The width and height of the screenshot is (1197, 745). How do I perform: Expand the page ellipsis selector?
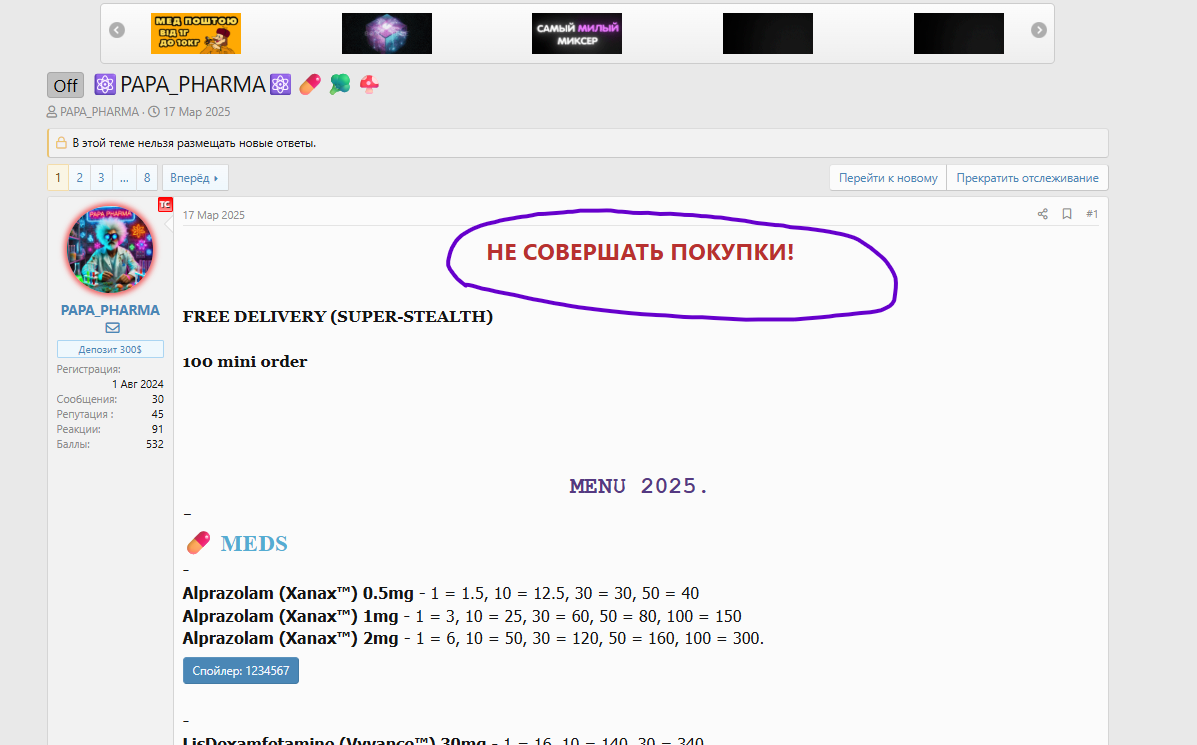coord(124,178)
